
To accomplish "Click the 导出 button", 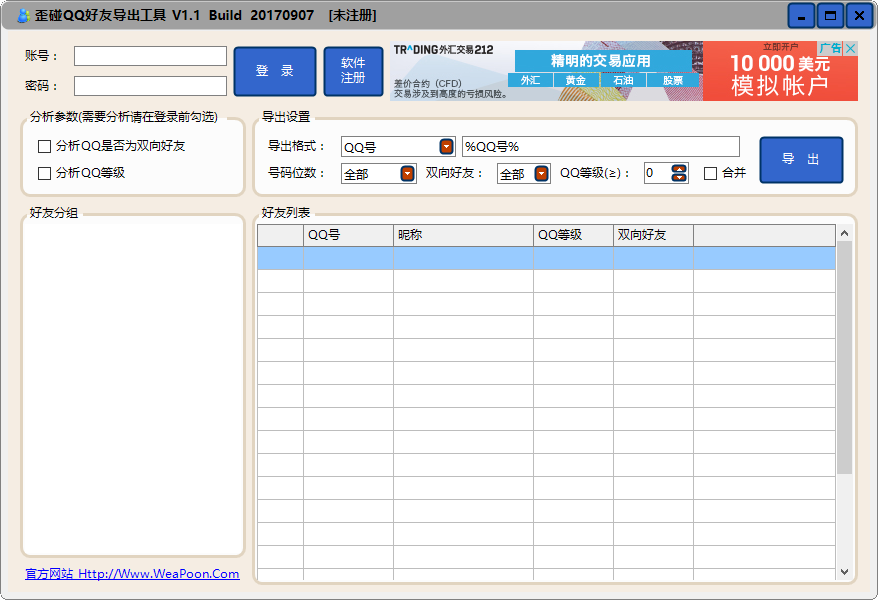I will tap(801, 160).
